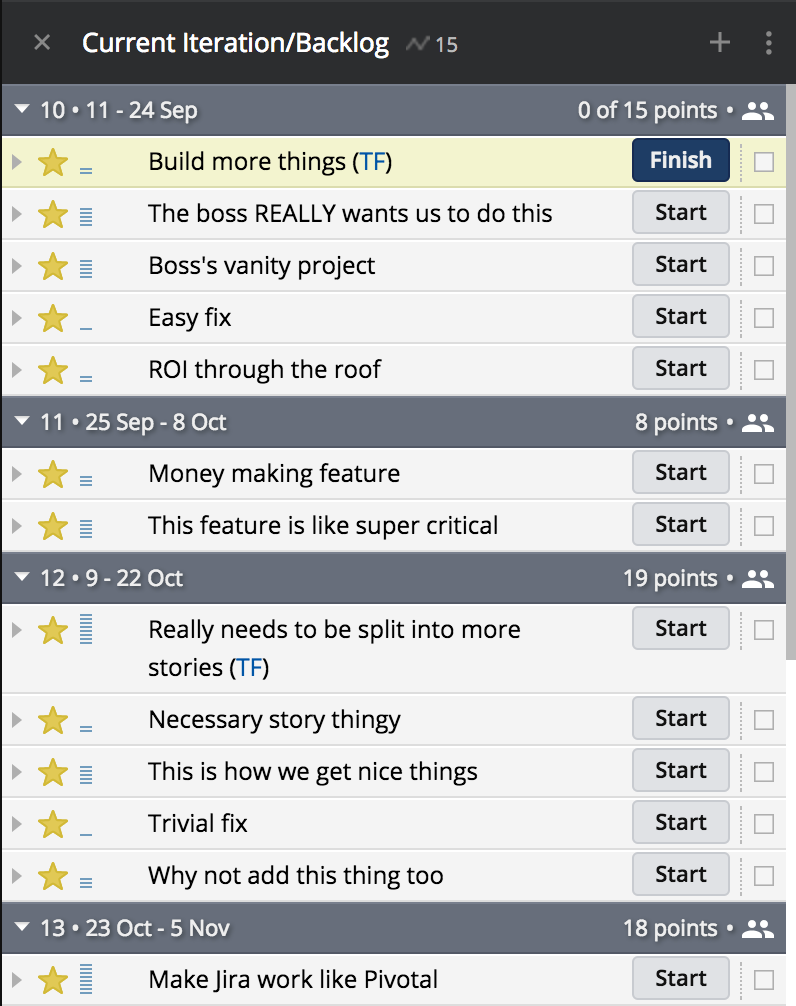This screenshot has width=796, height=1006.
Task: Open the three-dot panel options menu
Action: 768,42
